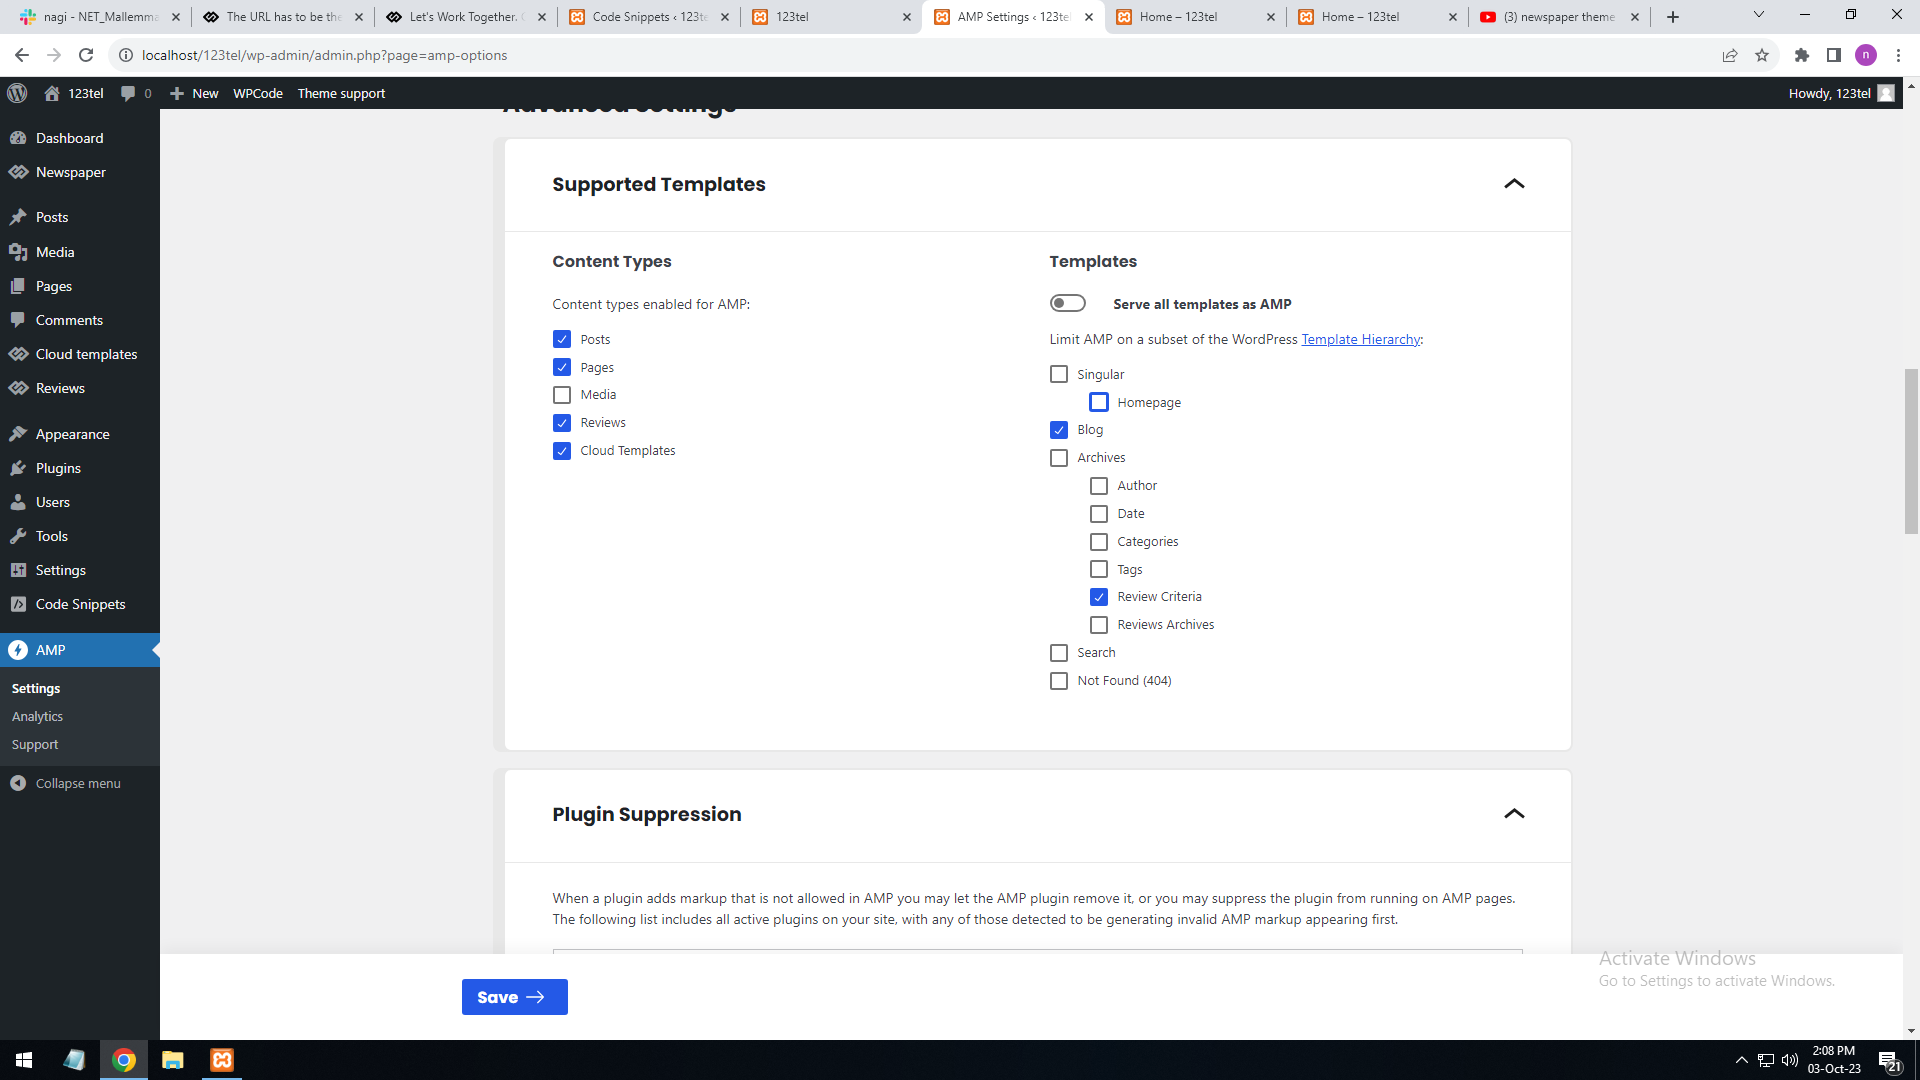
Task: Uncheck the Posts content type
Action: point(562,339)
